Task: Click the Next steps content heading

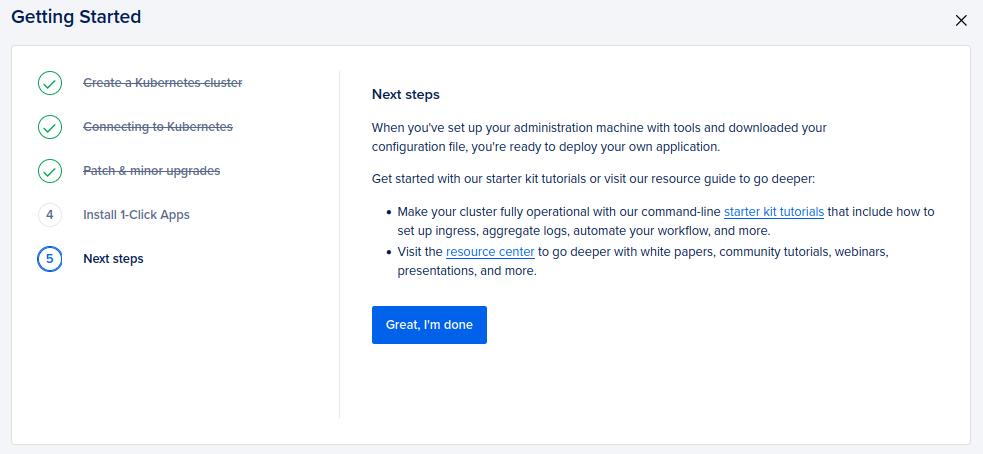Action: (405, 95)
